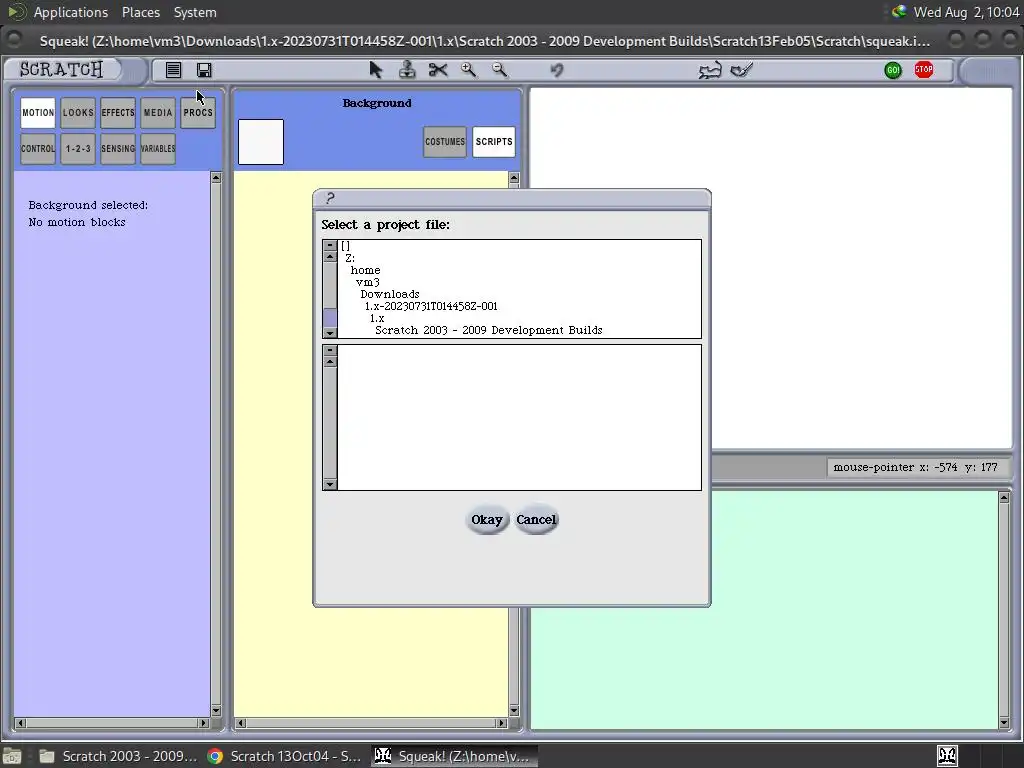Select the Background thumbnail
The width and height of the screenshot is (1024, 768).
tap(261, 142)
